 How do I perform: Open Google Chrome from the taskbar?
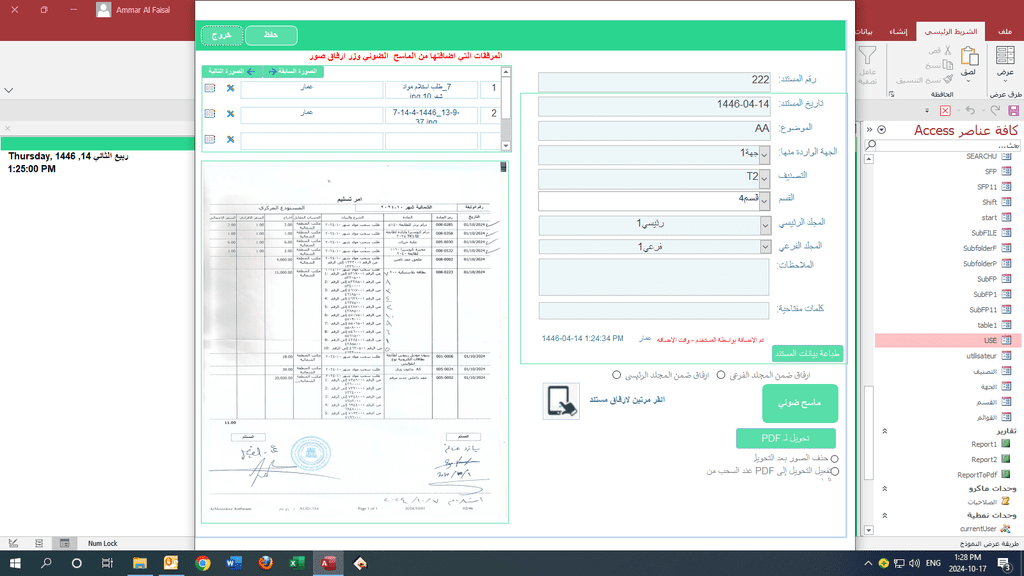(202, 563)
